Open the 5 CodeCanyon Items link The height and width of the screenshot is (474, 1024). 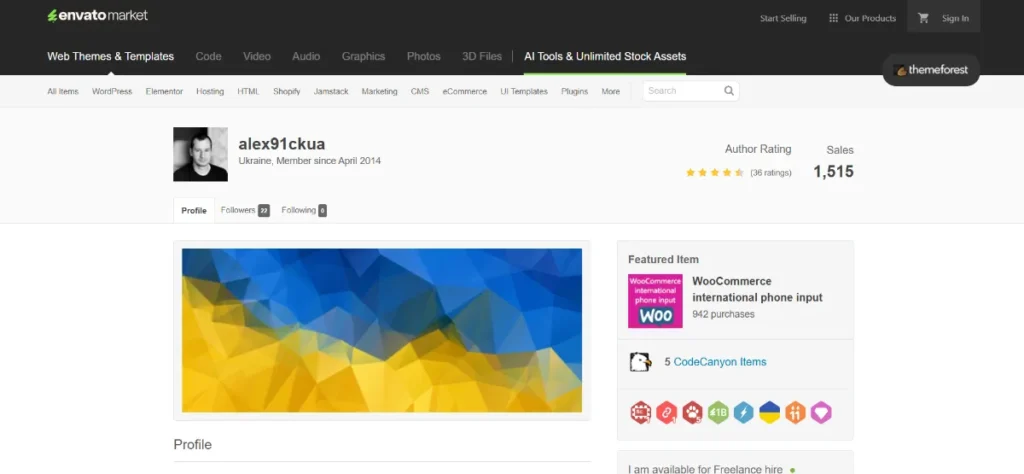point(720,362)
